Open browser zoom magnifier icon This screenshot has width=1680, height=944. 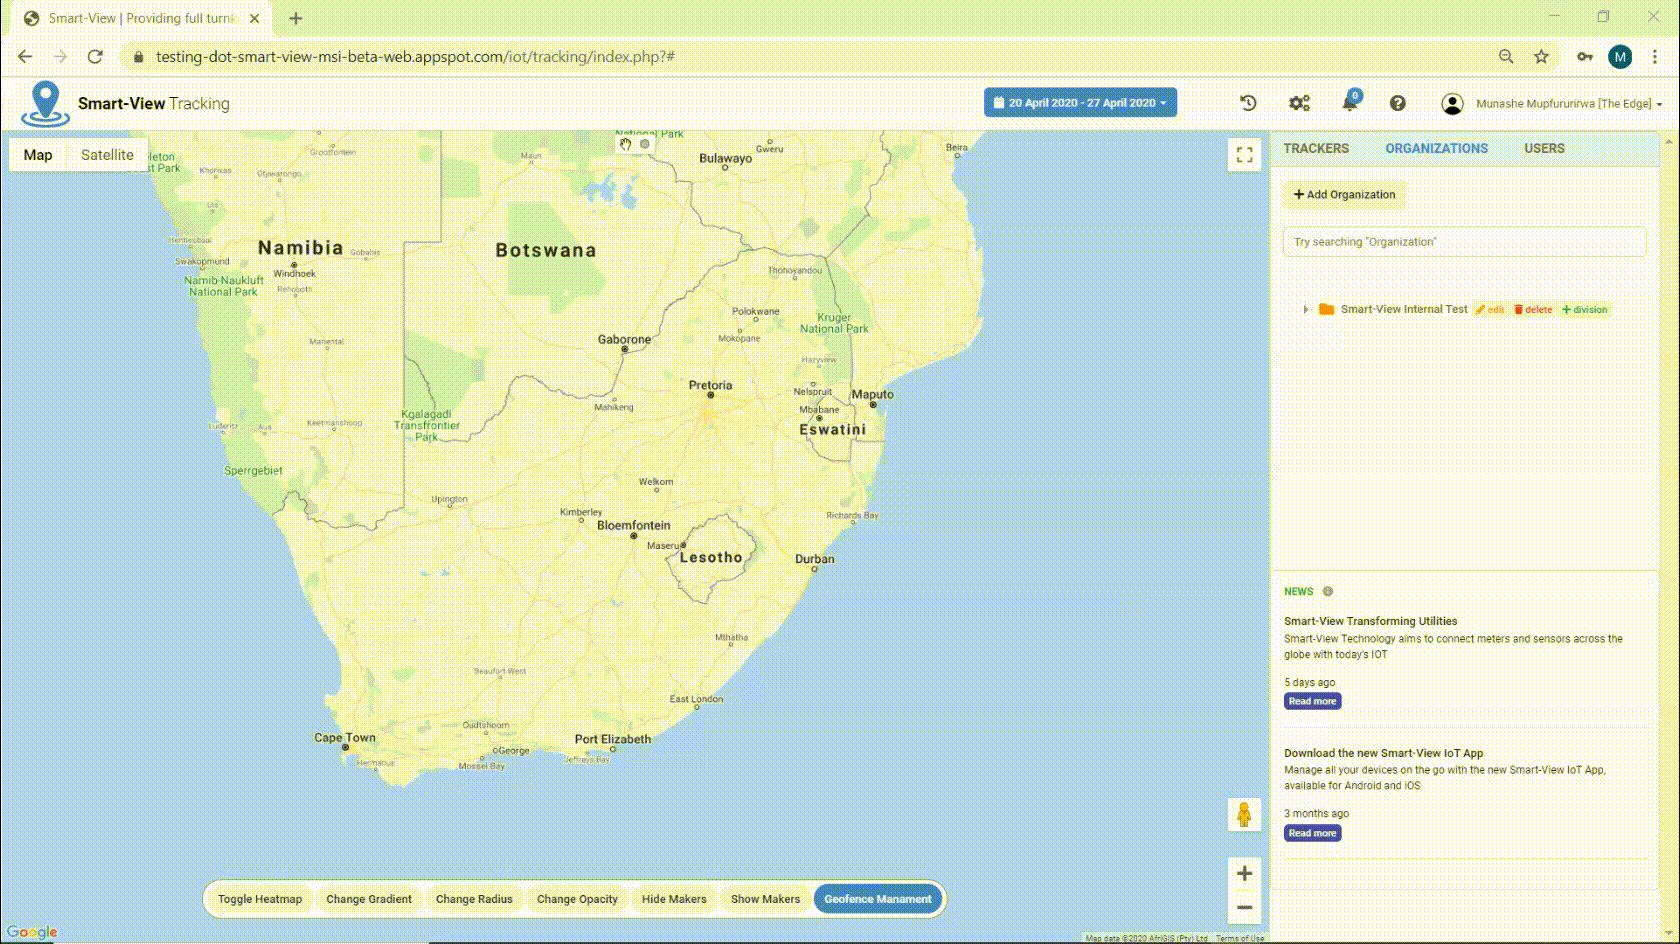pos(1506,57)
